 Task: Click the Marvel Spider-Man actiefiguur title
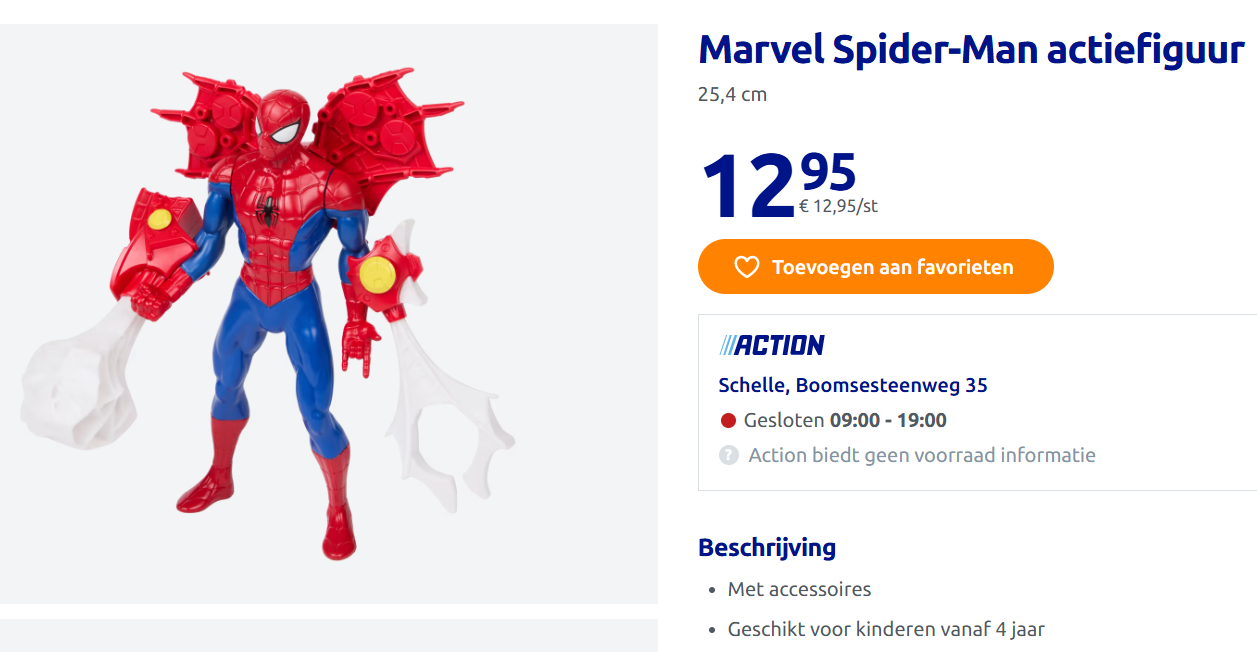(x=971, y=48)
